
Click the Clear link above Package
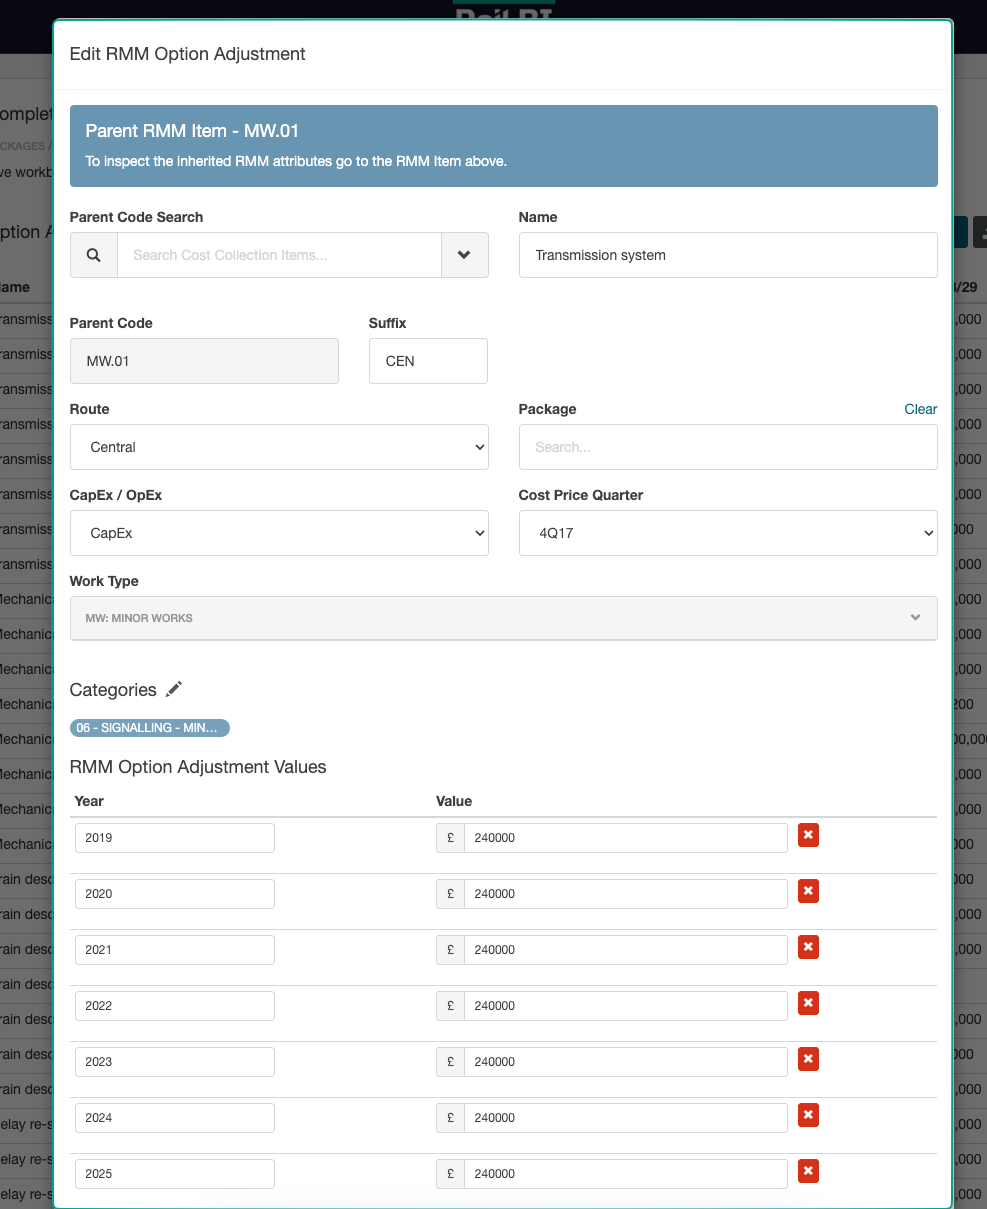pyautogui.click(x=920, y=409)
